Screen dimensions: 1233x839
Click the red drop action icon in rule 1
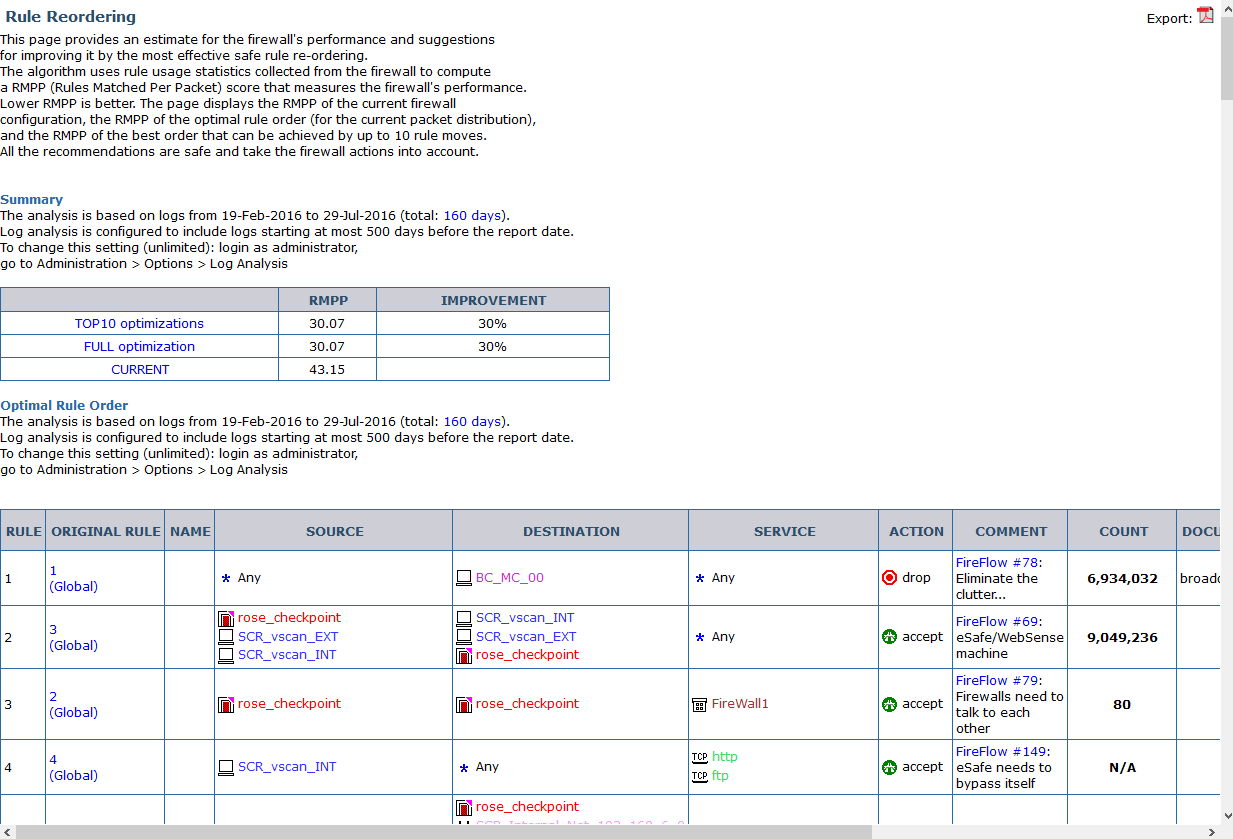(889, 578)
